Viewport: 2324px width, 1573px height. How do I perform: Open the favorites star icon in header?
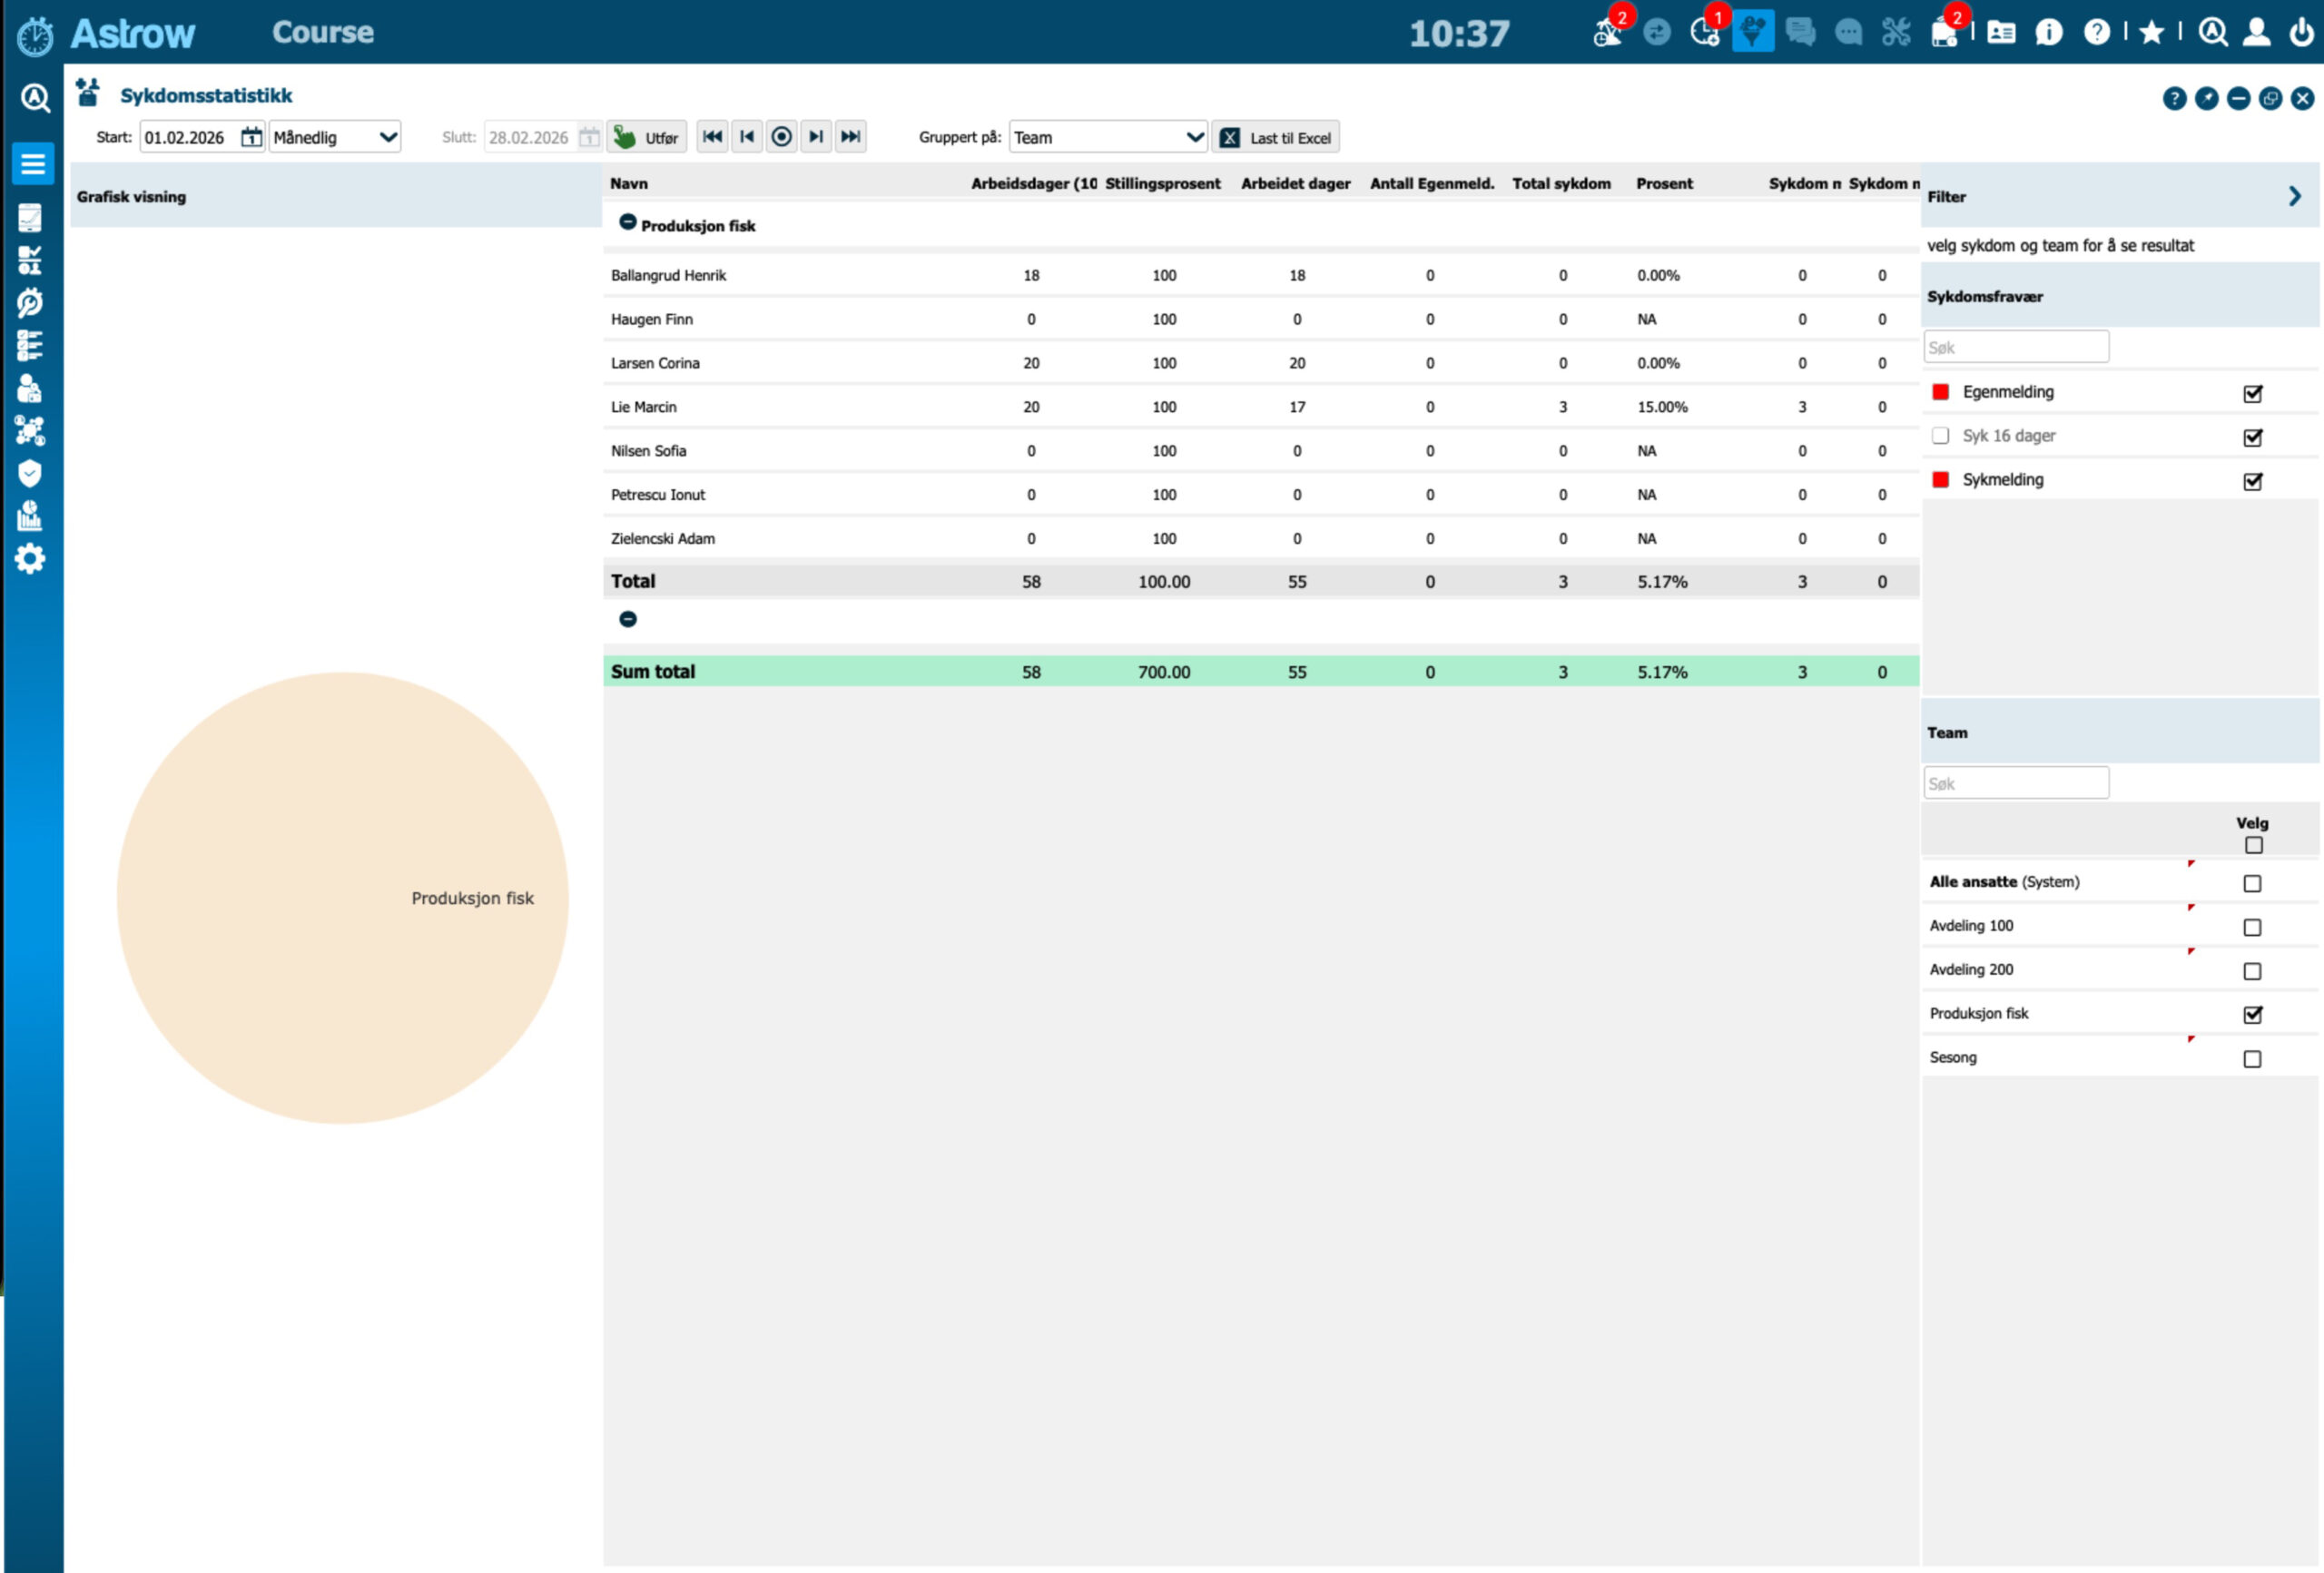click(2151, 33)
